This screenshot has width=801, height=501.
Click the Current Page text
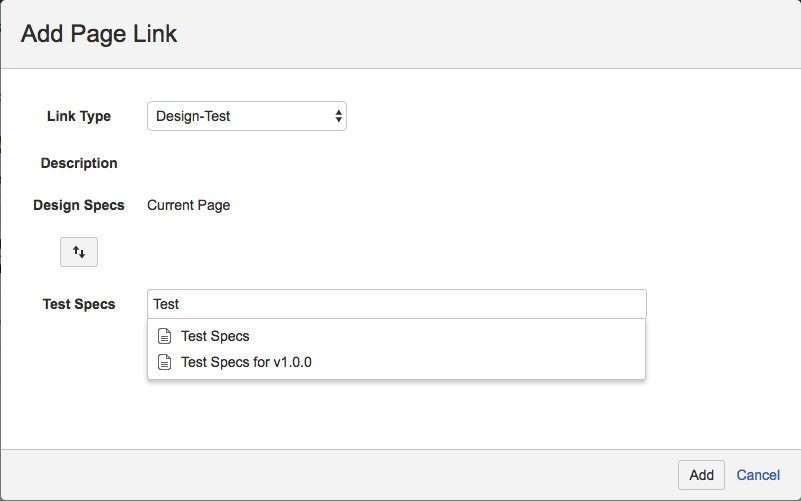(x=188, y=205)
